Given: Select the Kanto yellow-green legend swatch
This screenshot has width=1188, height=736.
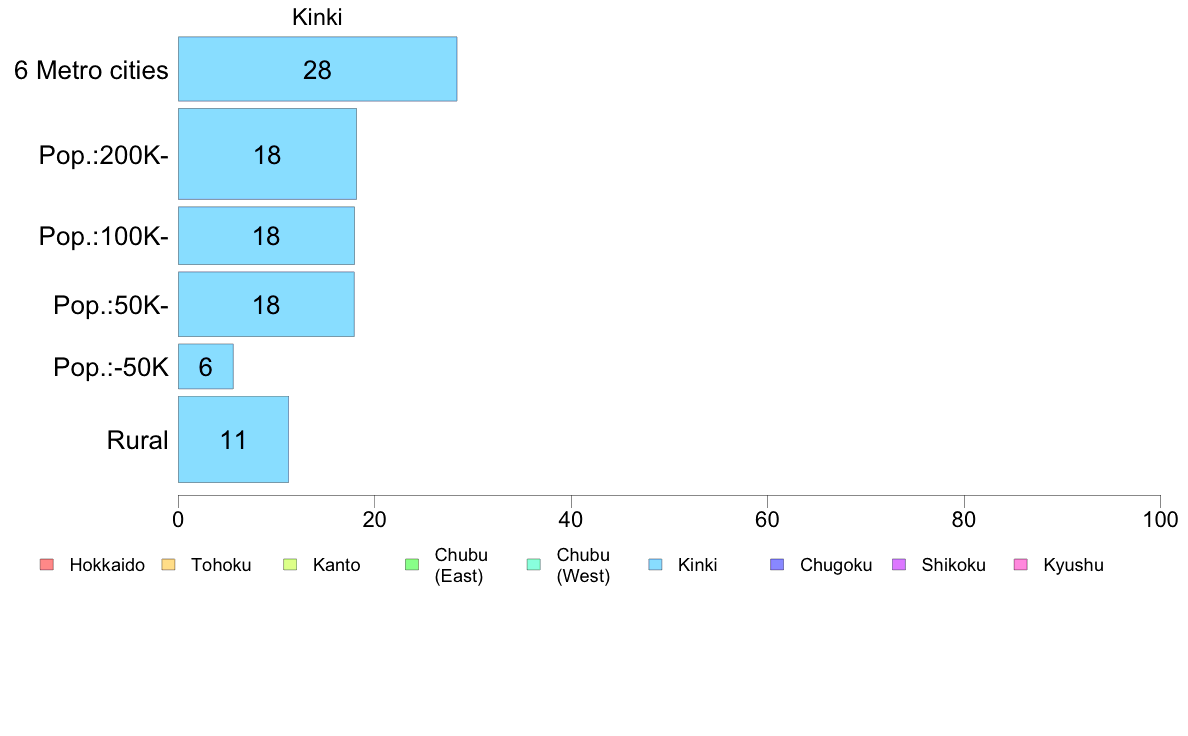Looking at the screenshot, I should coord(290,565).
